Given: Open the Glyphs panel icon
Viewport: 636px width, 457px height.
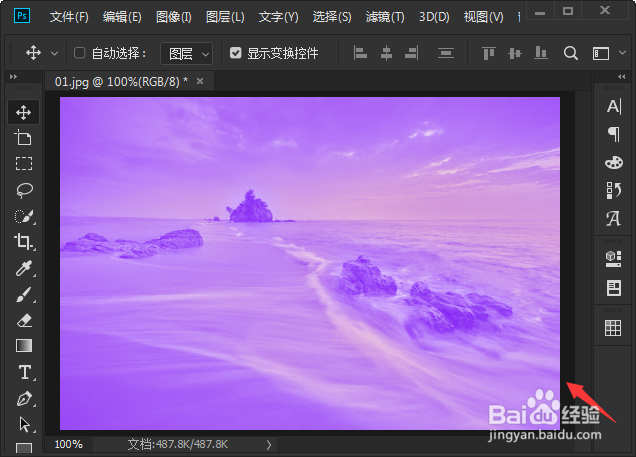Looking at the screenshot, I should [613, 219].
